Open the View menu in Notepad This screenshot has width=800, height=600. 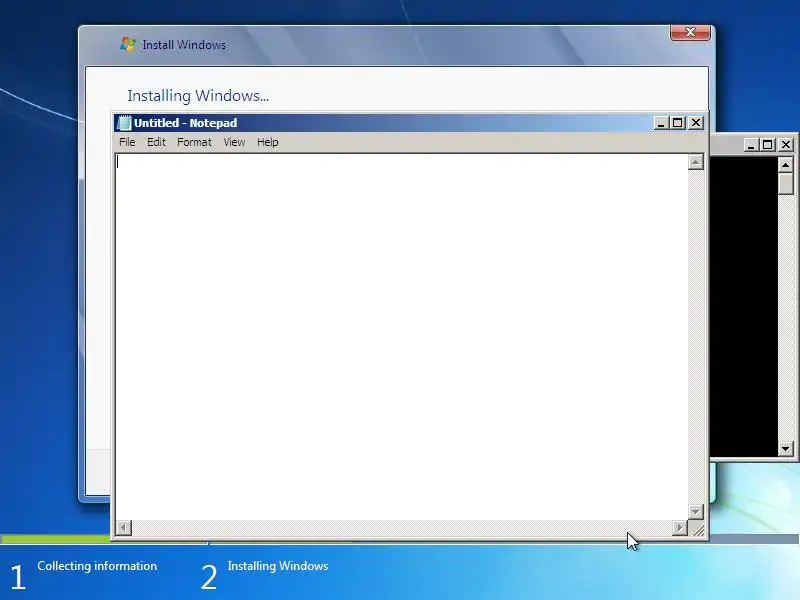[234, 142]
